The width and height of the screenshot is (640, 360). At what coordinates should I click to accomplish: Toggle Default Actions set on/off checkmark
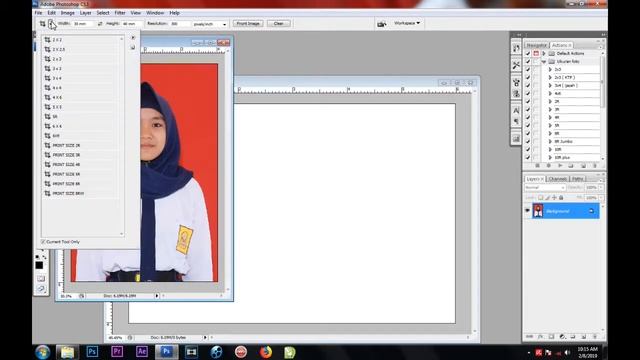(x=528, y=53)
